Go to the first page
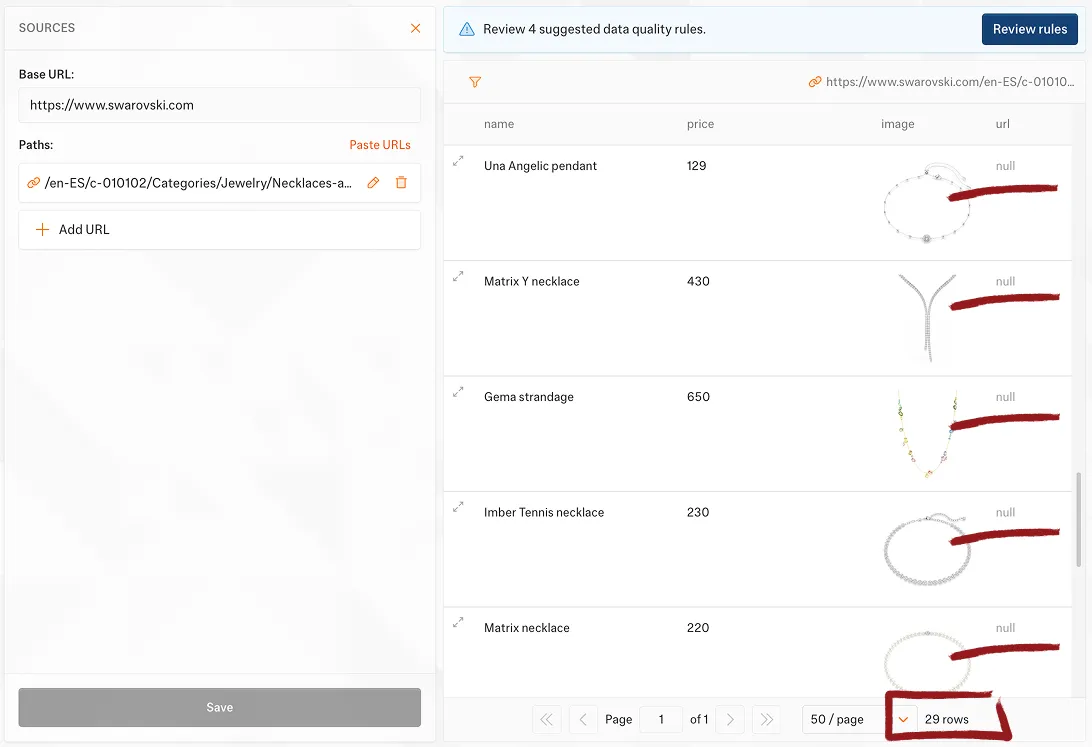1092x747 pixels. 545,719
